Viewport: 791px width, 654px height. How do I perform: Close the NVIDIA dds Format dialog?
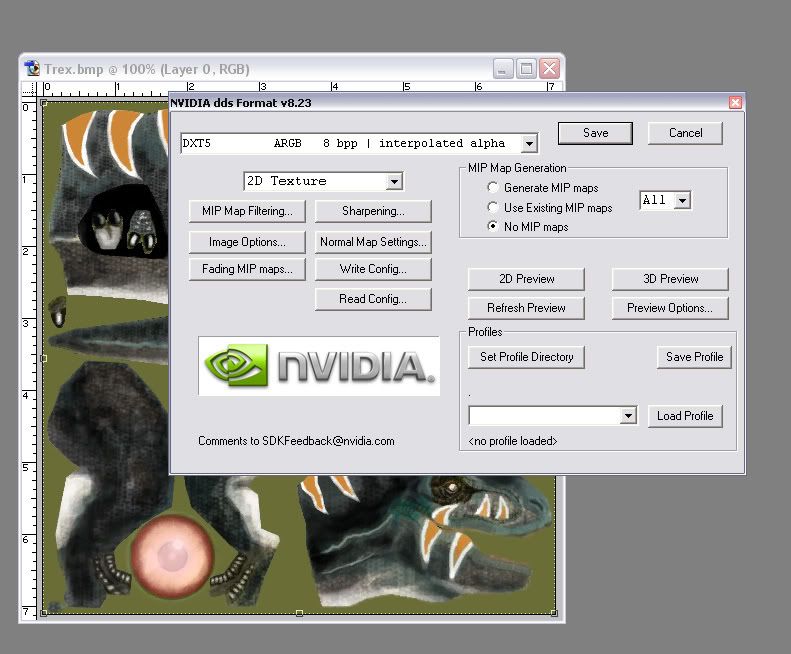[x=735, y=102]
